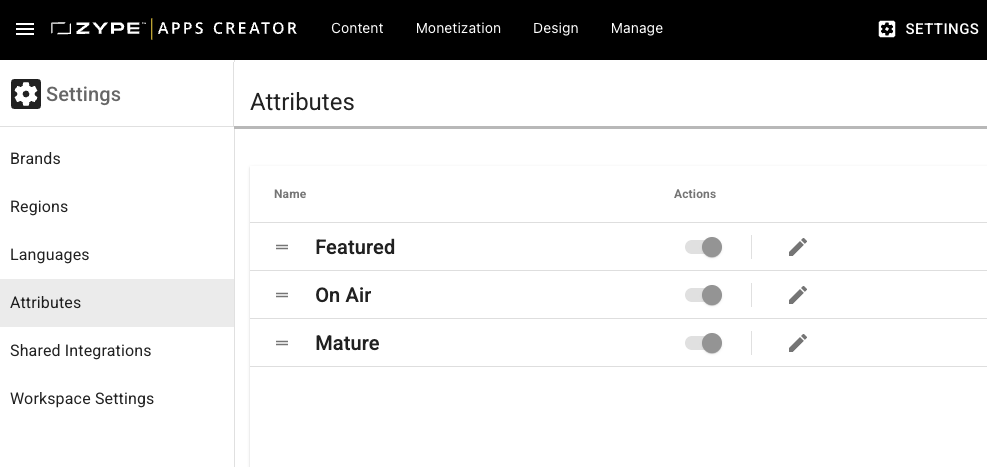Click the sidebar Settings gear icon
The height and width of the screenshot is (467, 987).
click(26, 94)
